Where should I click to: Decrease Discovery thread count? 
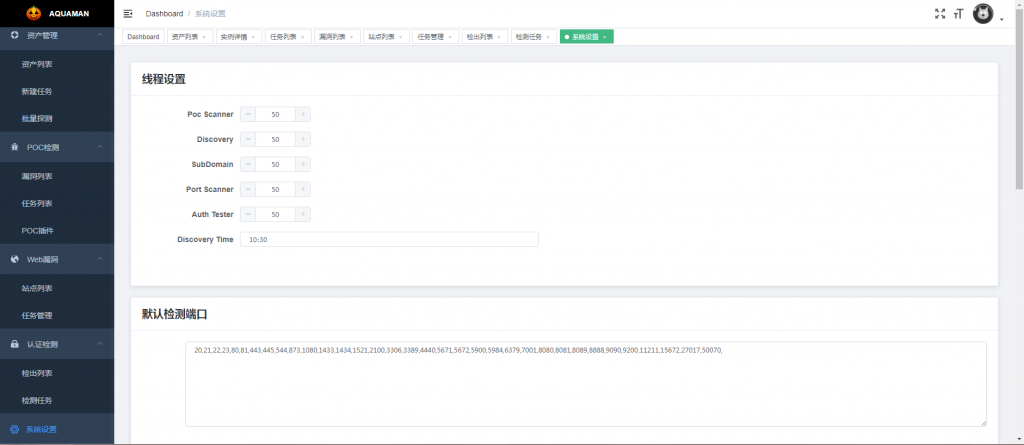coord(248,139)
